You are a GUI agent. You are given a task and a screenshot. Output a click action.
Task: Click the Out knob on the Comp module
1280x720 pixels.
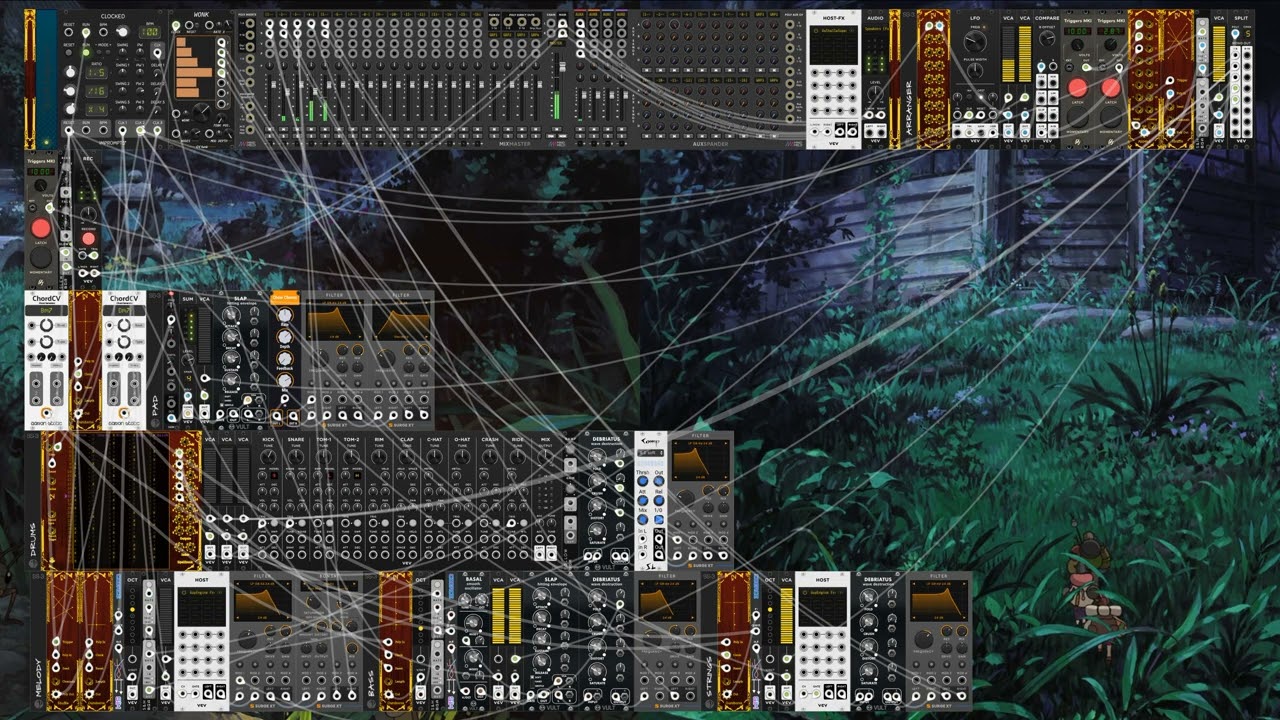(658, 481)
